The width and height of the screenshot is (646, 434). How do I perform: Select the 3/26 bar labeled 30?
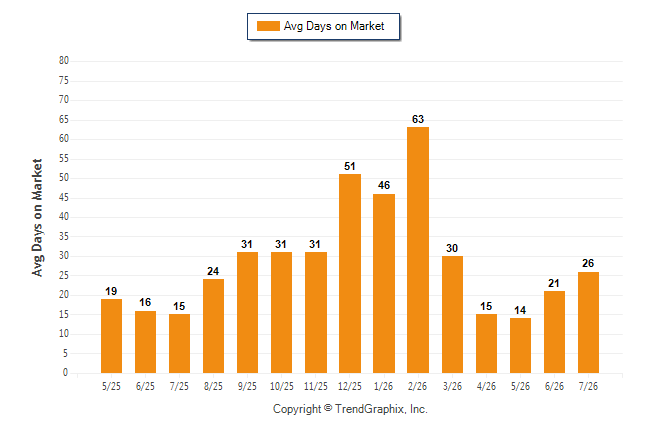tap(452, 314)
